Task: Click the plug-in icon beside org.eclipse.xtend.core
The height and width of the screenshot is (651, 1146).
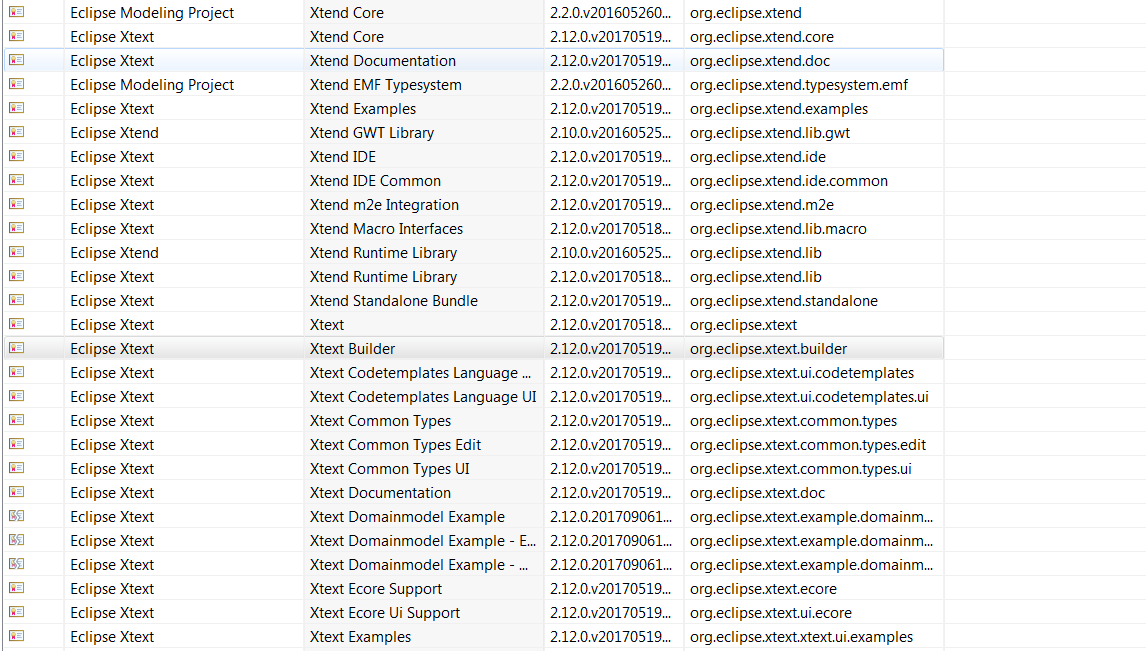Action: (x=16, y=36)
